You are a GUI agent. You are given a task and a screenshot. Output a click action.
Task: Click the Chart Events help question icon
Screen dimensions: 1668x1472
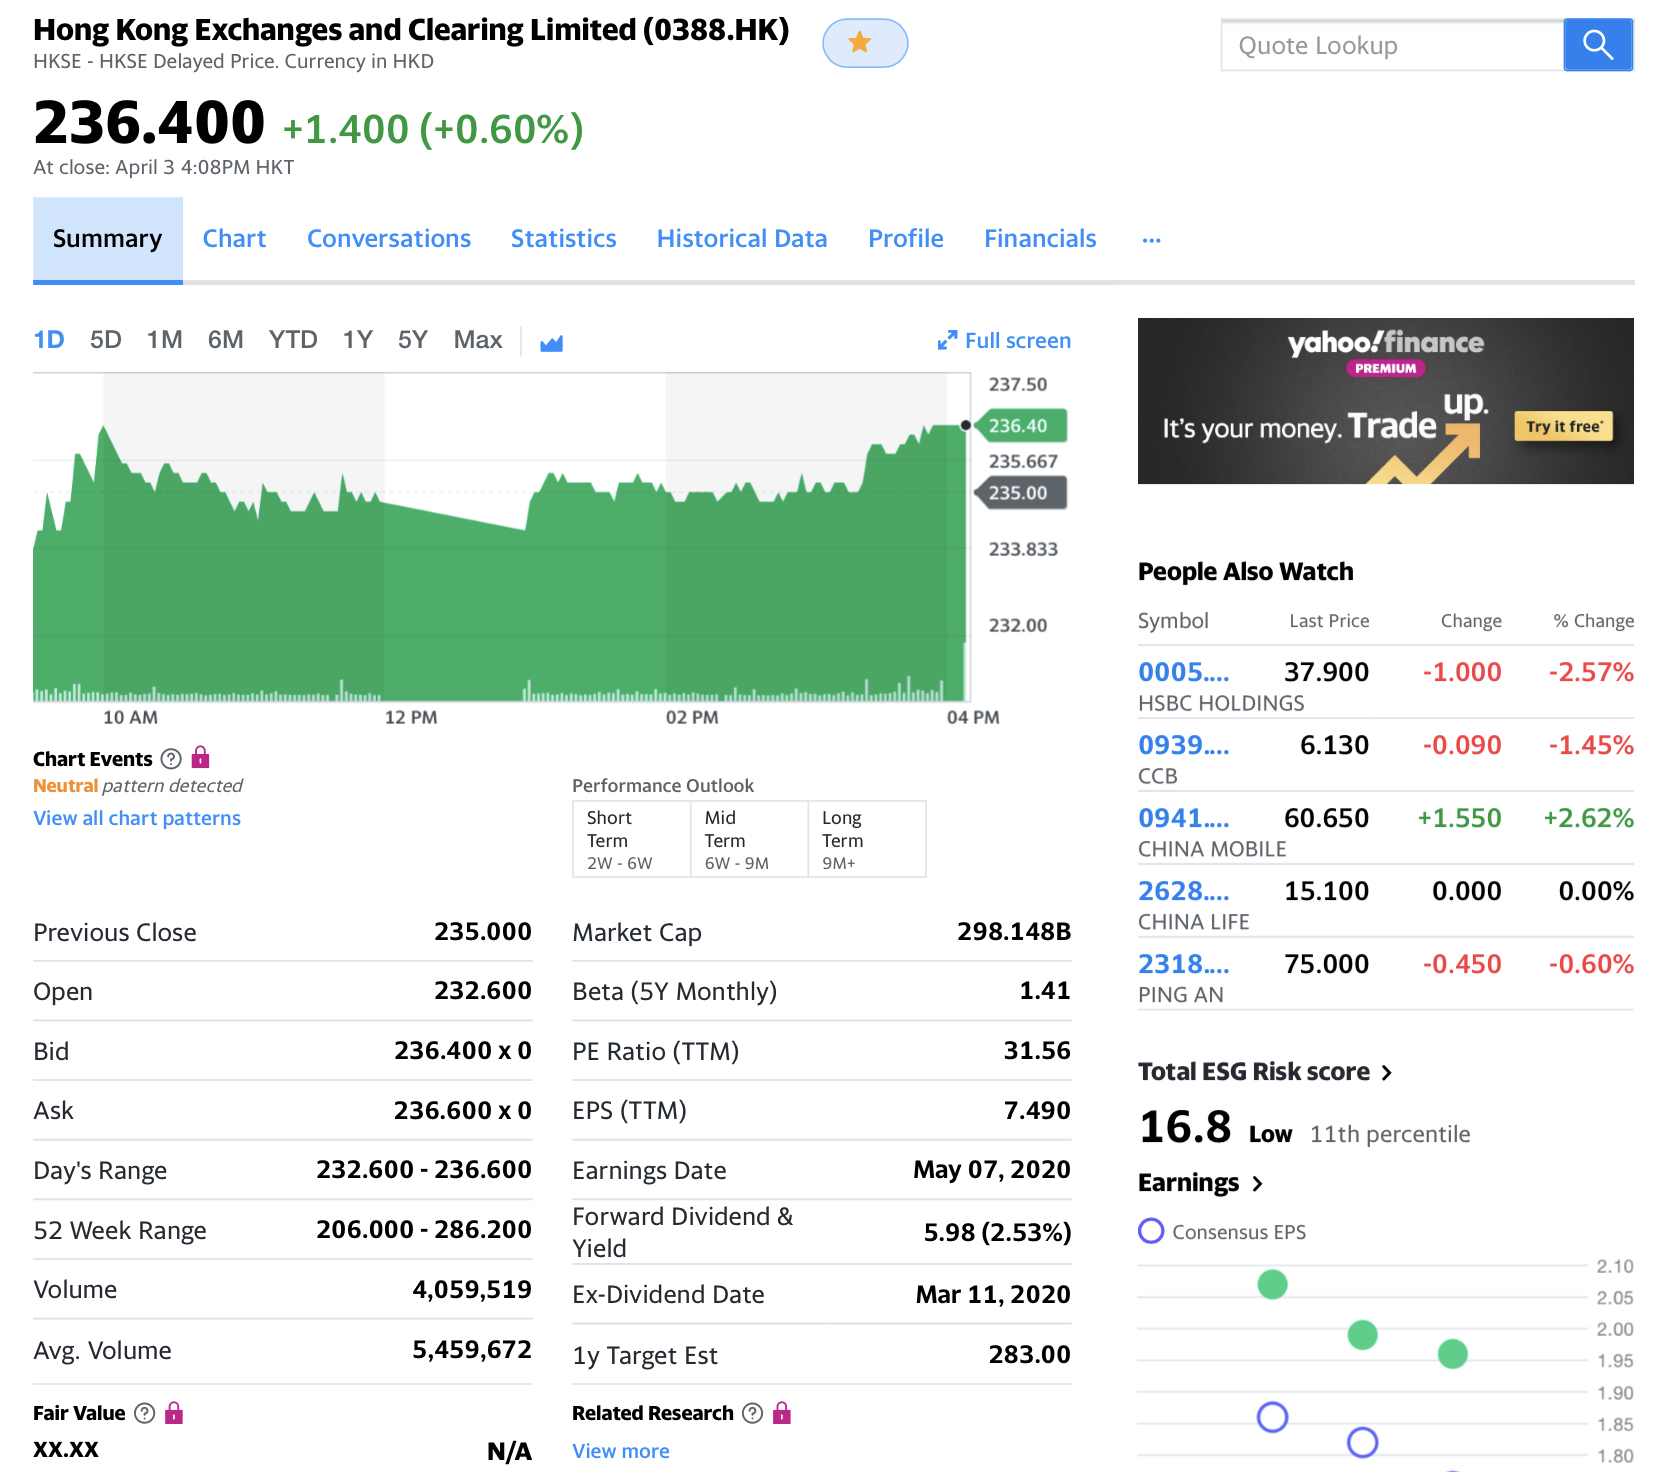coord(171,758)
